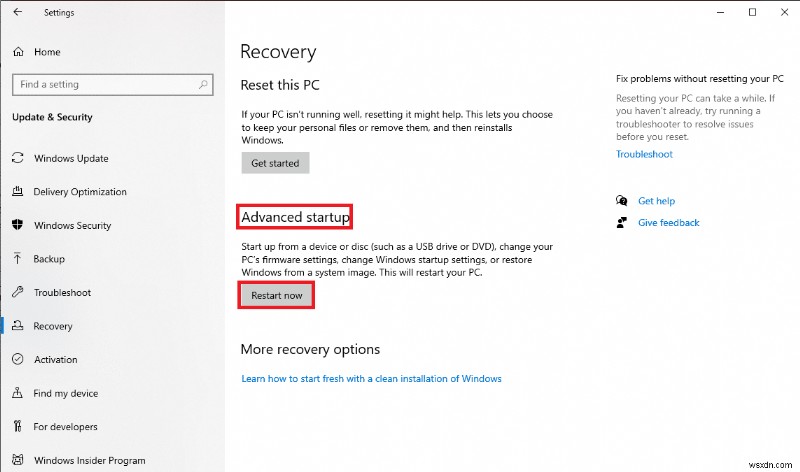Click the For developers icon
Screen dimensions: 800x472
click(x=18, y=427)
